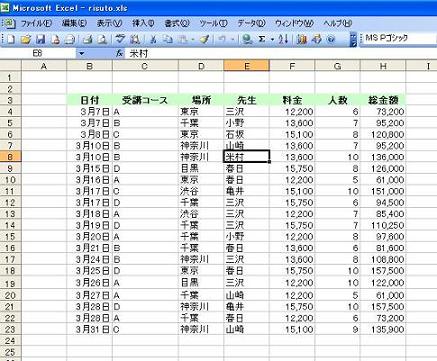
Task: Select the date cell 3月31日
Action: (x=90, y=329)
